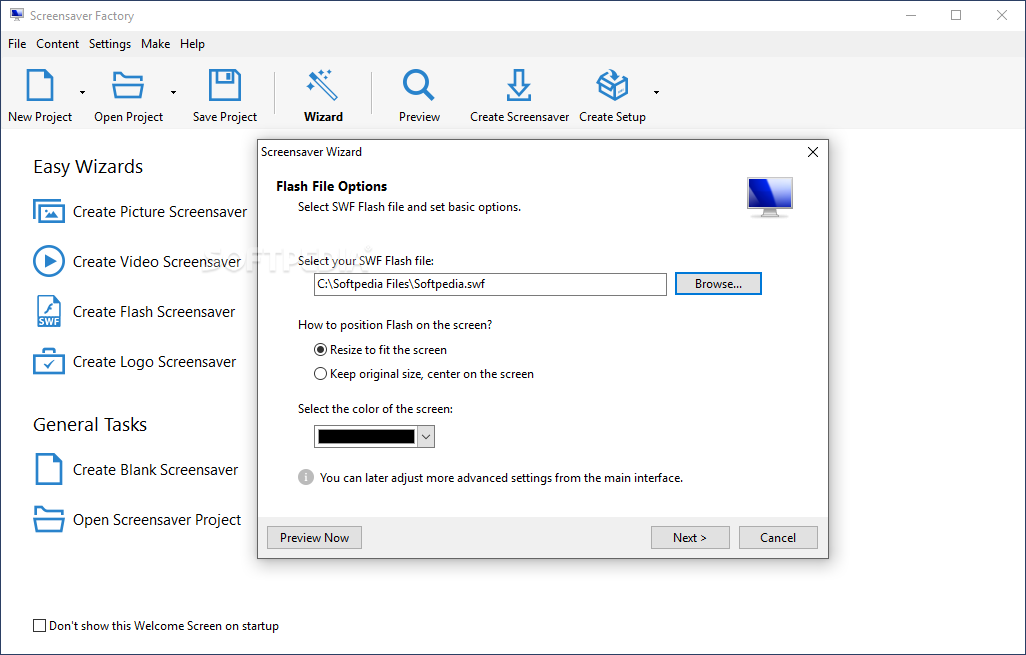
Task: Click the SWF Flash file path field
Action: (x=490, y=284)
